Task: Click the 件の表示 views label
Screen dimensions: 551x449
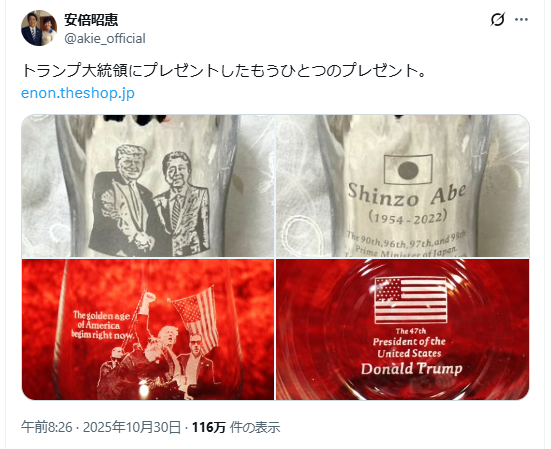Action: click(255, 427)
